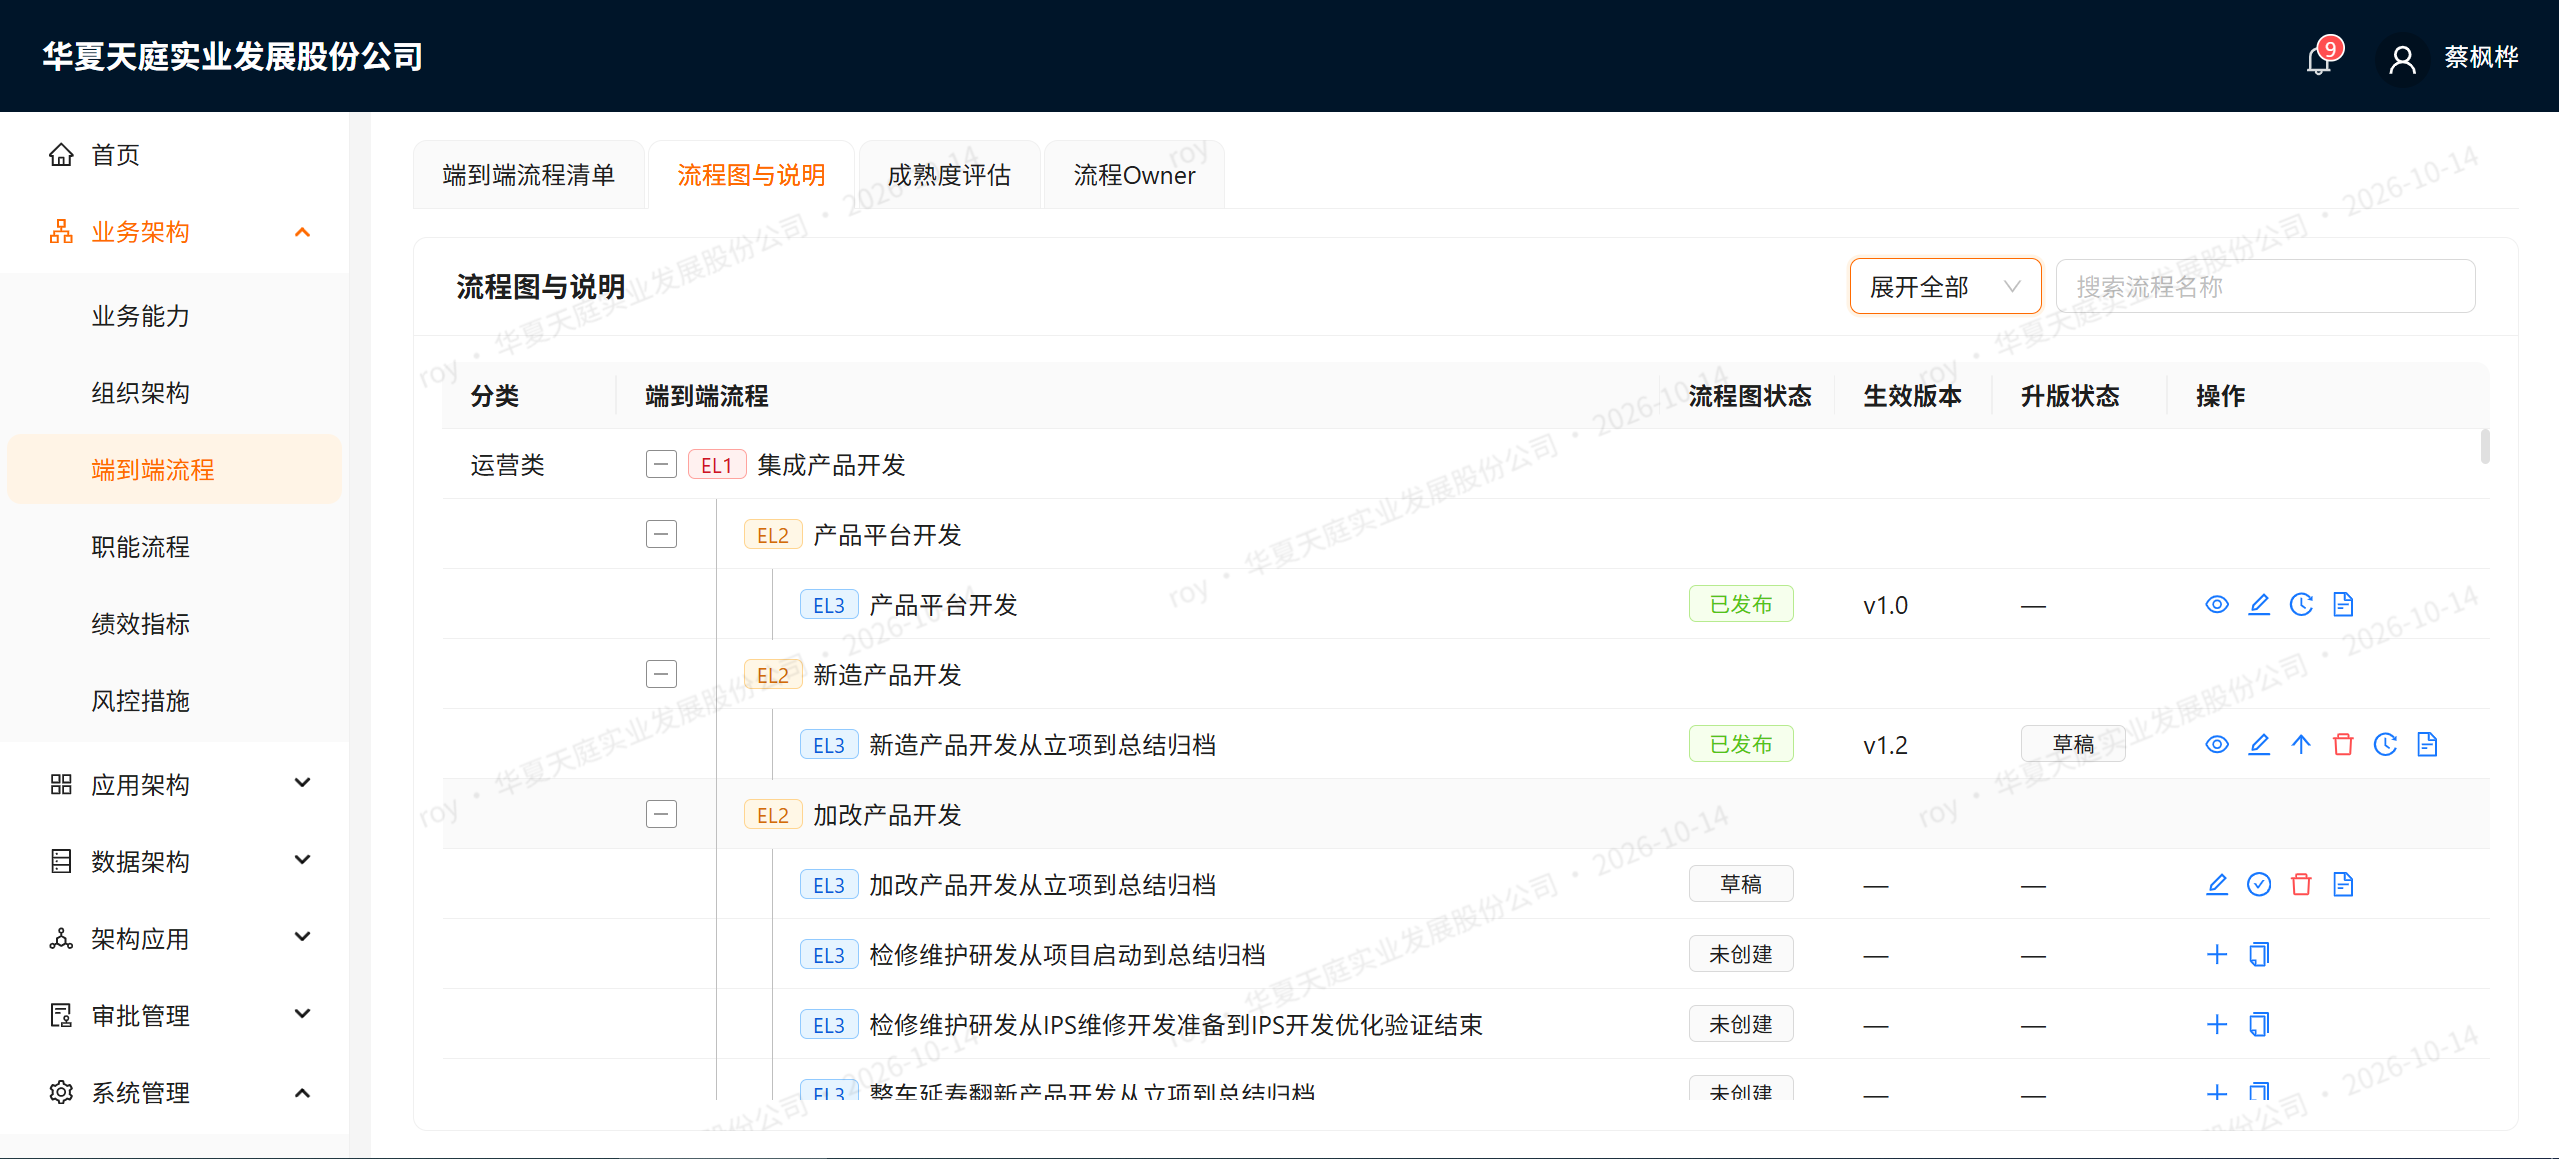Screen dimensions: 2559x1159
Task: Focus the 搜索流程名称 search field
Action: pos(2265,287)
